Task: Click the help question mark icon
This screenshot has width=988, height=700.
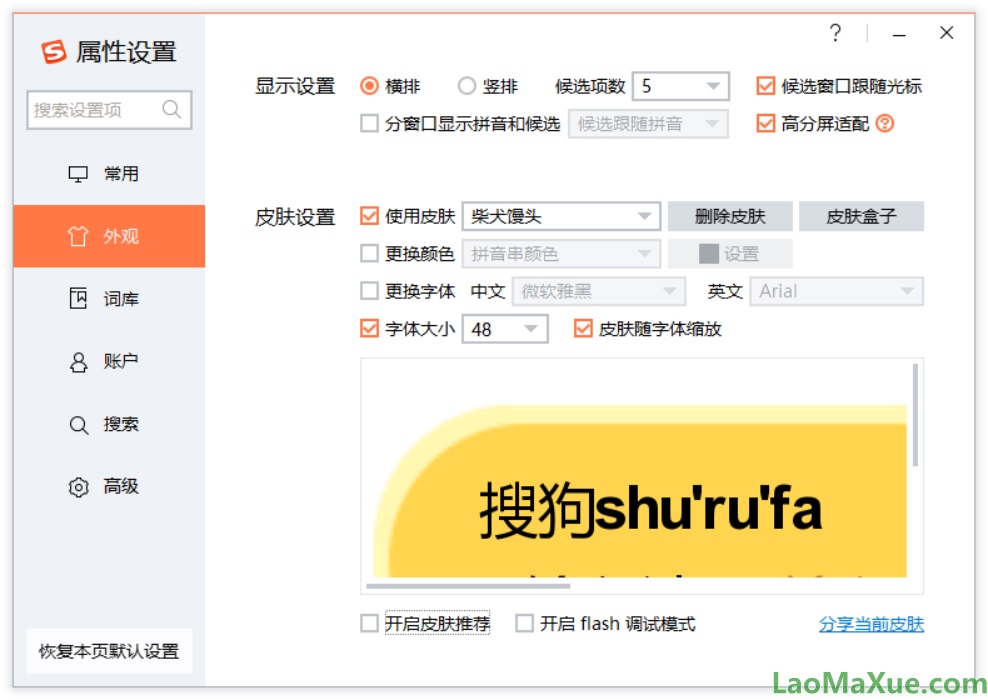Action: click(836, 33)
